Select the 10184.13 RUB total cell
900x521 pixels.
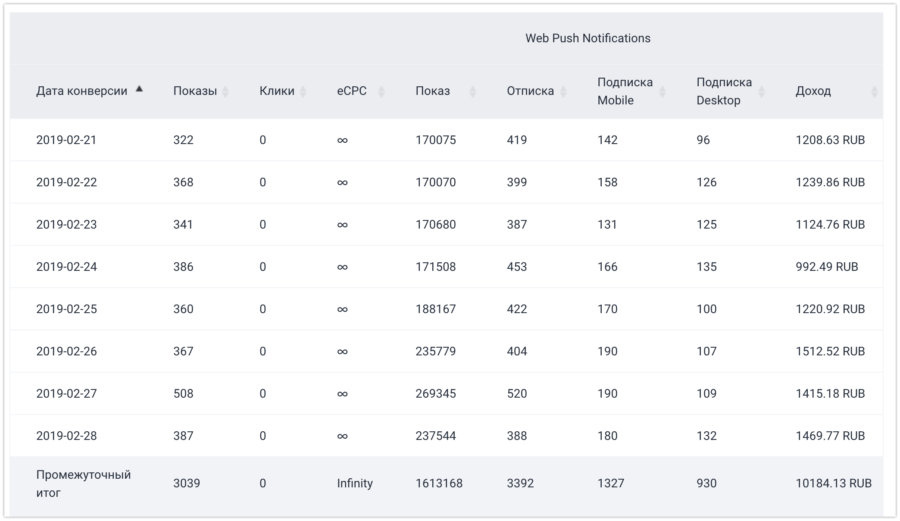pyautogui.click(x=833, y=484)
